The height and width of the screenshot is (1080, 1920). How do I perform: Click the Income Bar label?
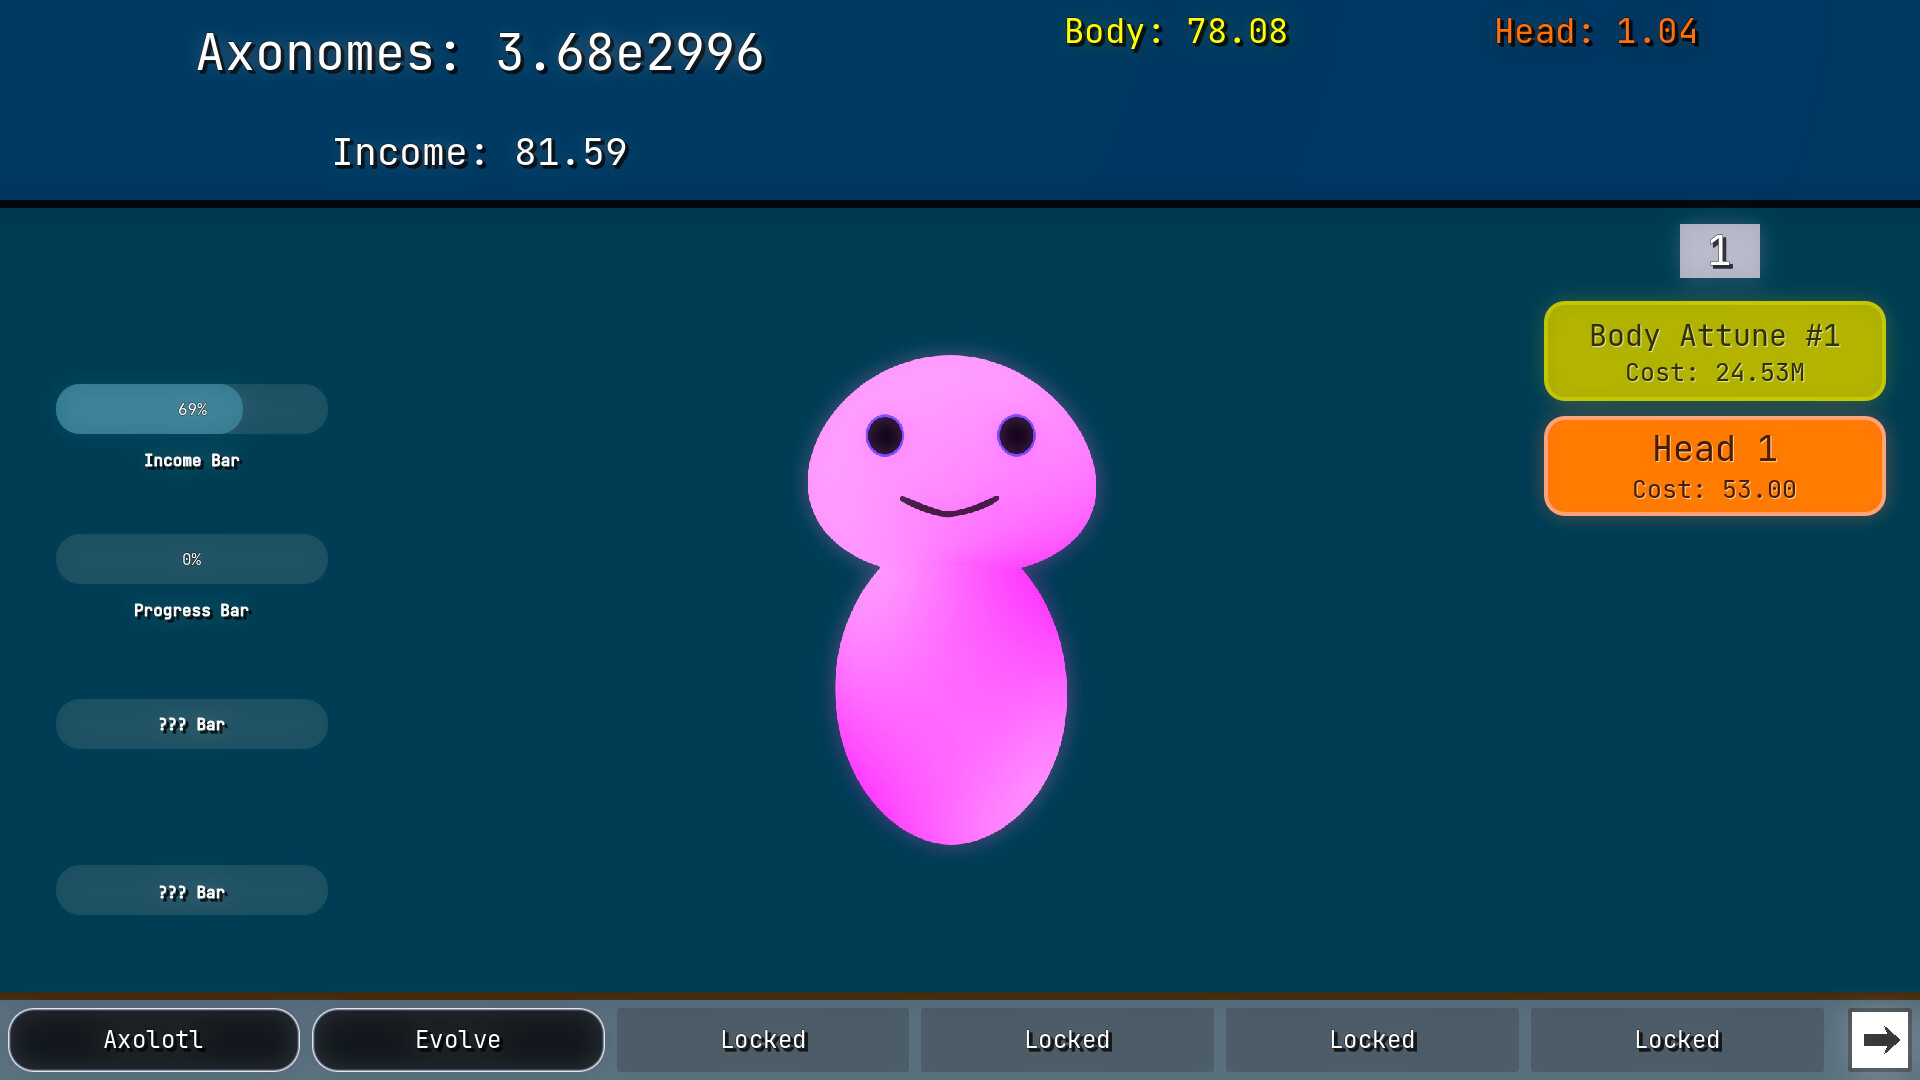click(x=192, y=461)
